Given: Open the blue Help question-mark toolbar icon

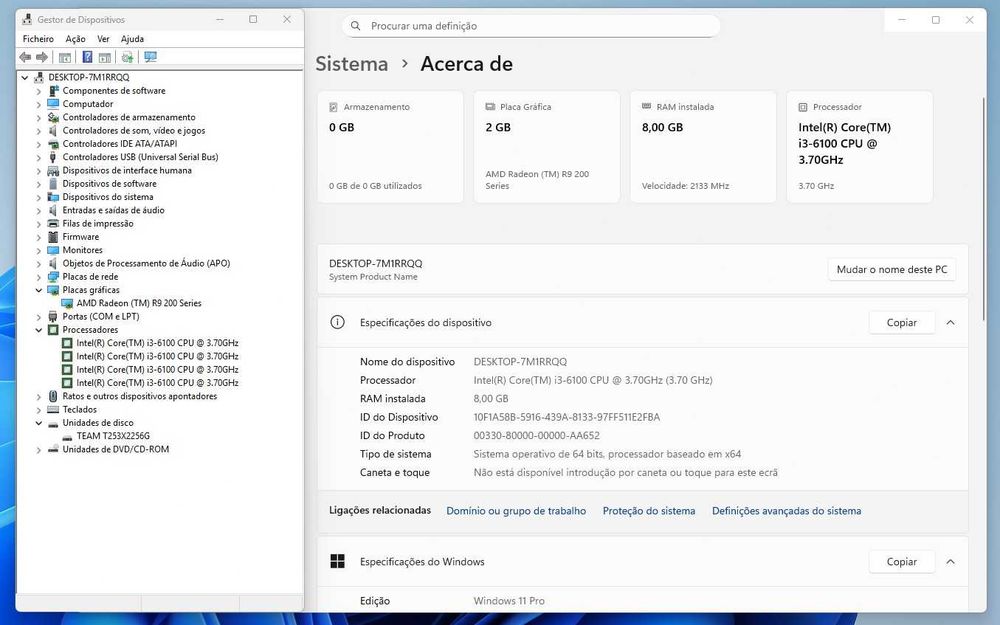Looking at the screenshot, I should point(87,57).
